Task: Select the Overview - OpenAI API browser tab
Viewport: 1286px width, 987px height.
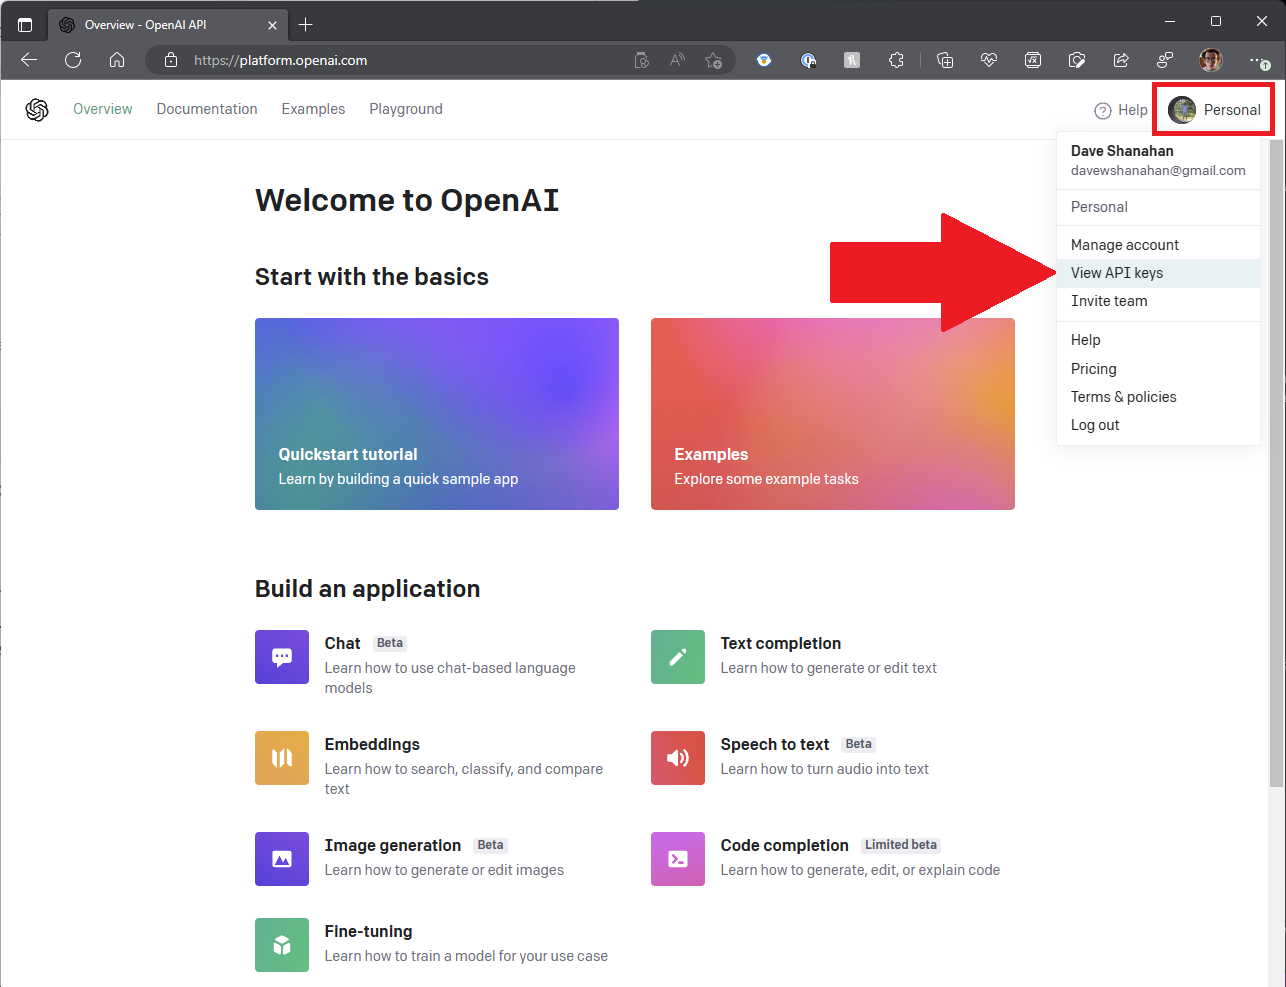Action: tap(168, 25)
